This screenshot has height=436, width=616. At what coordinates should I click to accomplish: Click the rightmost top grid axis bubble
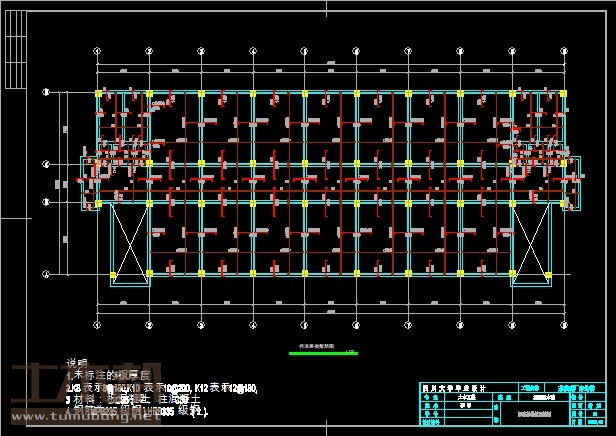tap(561, 49)
